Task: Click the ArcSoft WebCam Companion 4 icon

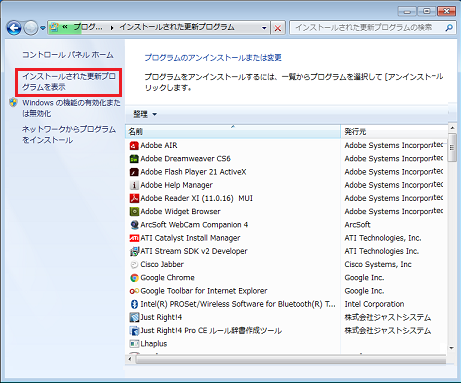Action: pyautogui.click(x=134, y=225)
